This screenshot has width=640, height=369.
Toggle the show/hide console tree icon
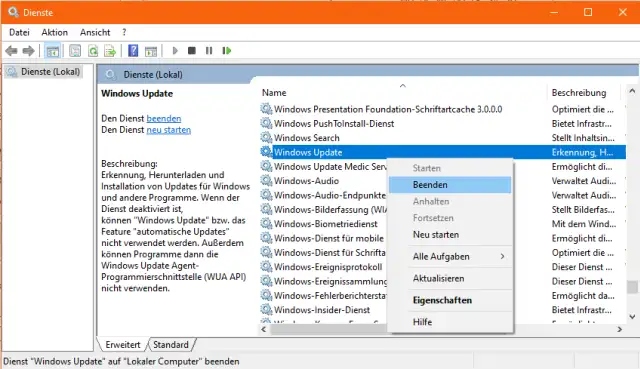tap(53, 51)
